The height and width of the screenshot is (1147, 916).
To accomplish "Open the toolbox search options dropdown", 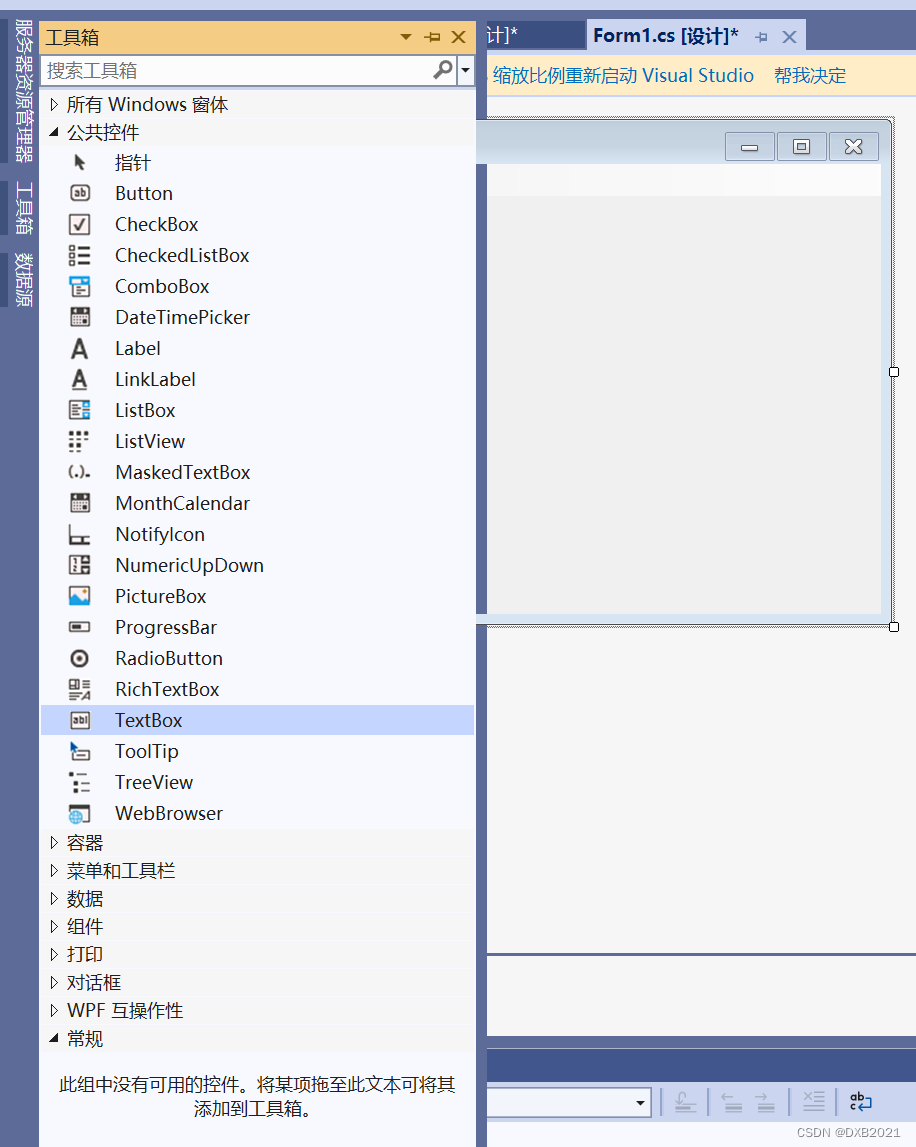I will pyautogui.click(x=466, y=70).
